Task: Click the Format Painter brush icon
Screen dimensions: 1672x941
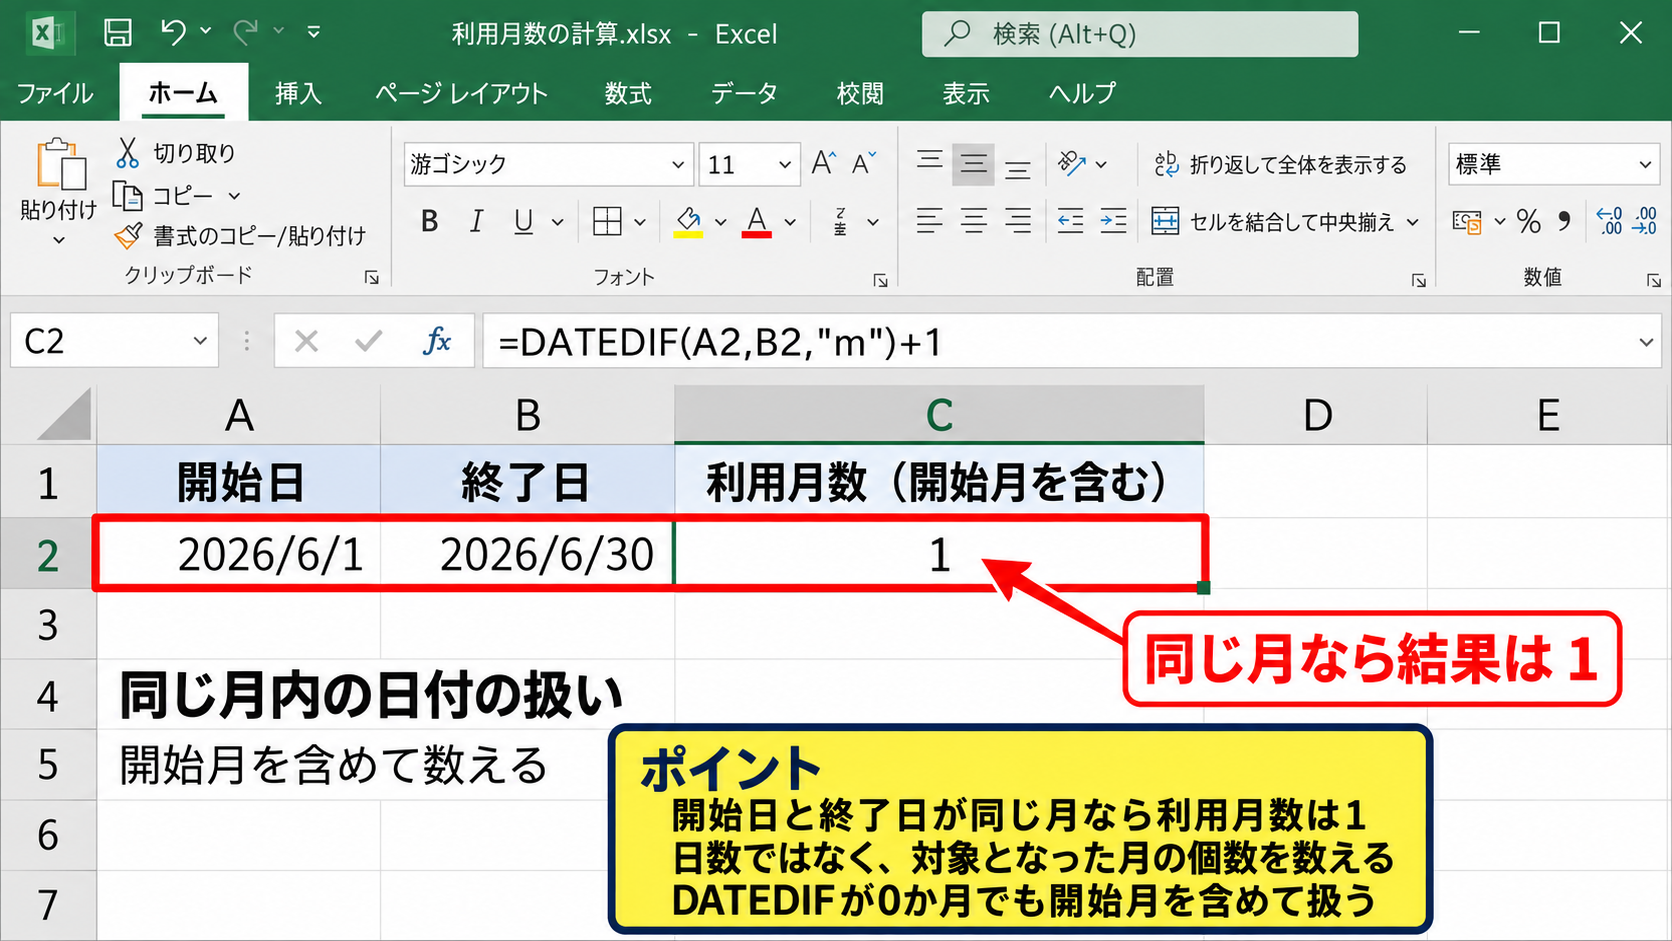Action: tap(128, 236)
